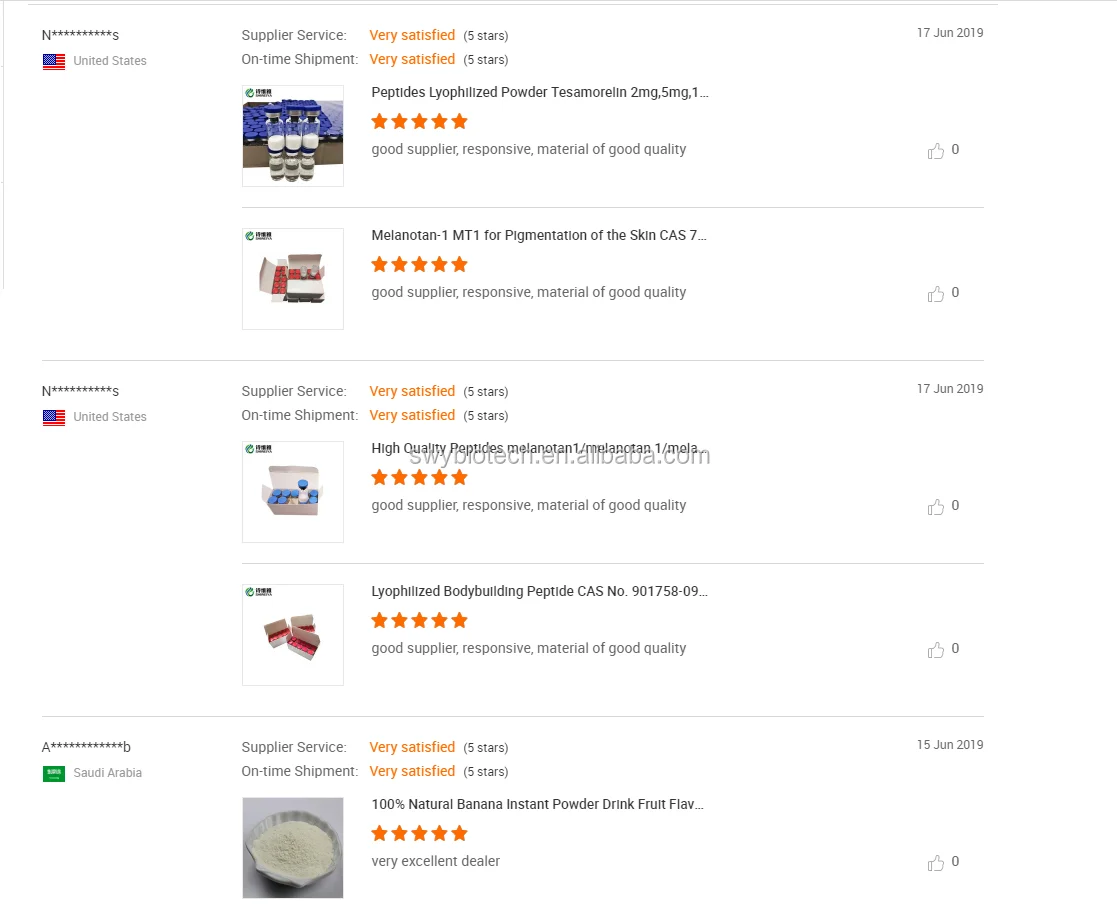Viewport: 1117px width, 911px height.
Task: Like the Tesamorelin review with thumbs-up icon
Action: click(x=936, y=151)
